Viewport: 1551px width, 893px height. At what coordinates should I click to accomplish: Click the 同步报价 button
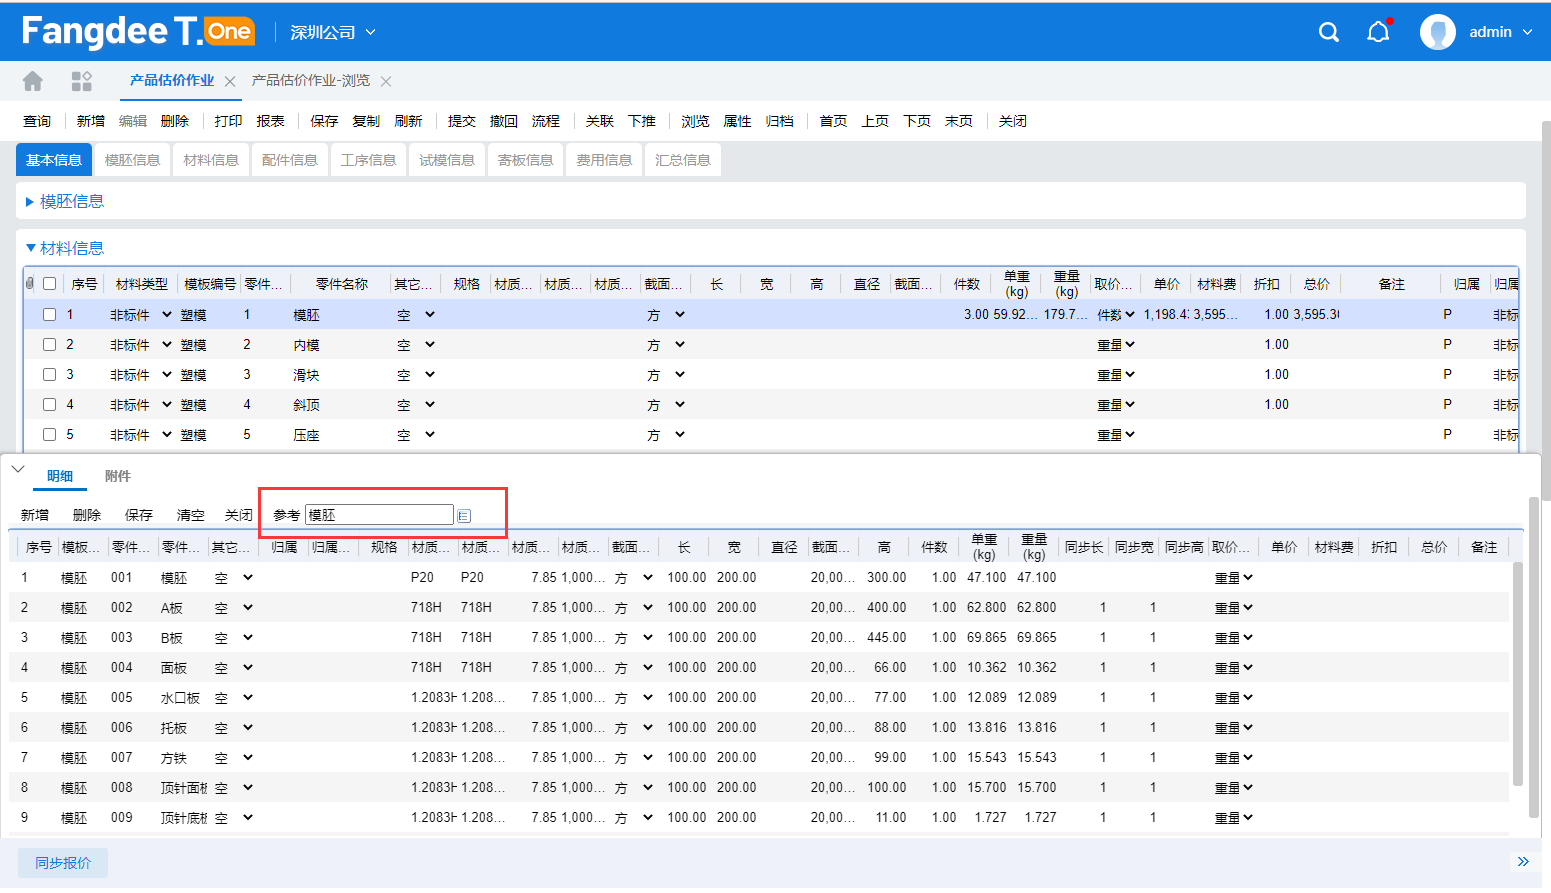click(63, 863)
